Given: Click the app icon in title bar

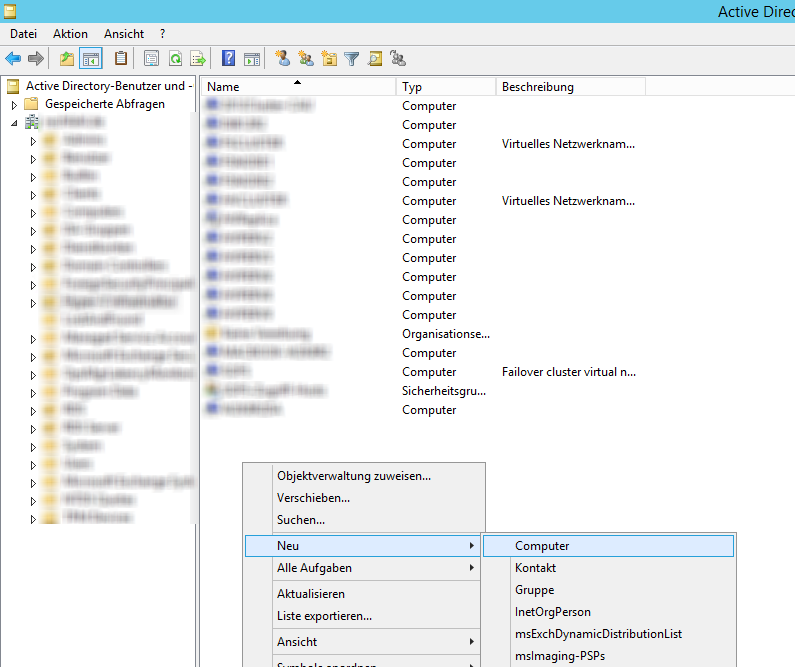Looking at the screenshot, I should [10, 11].
